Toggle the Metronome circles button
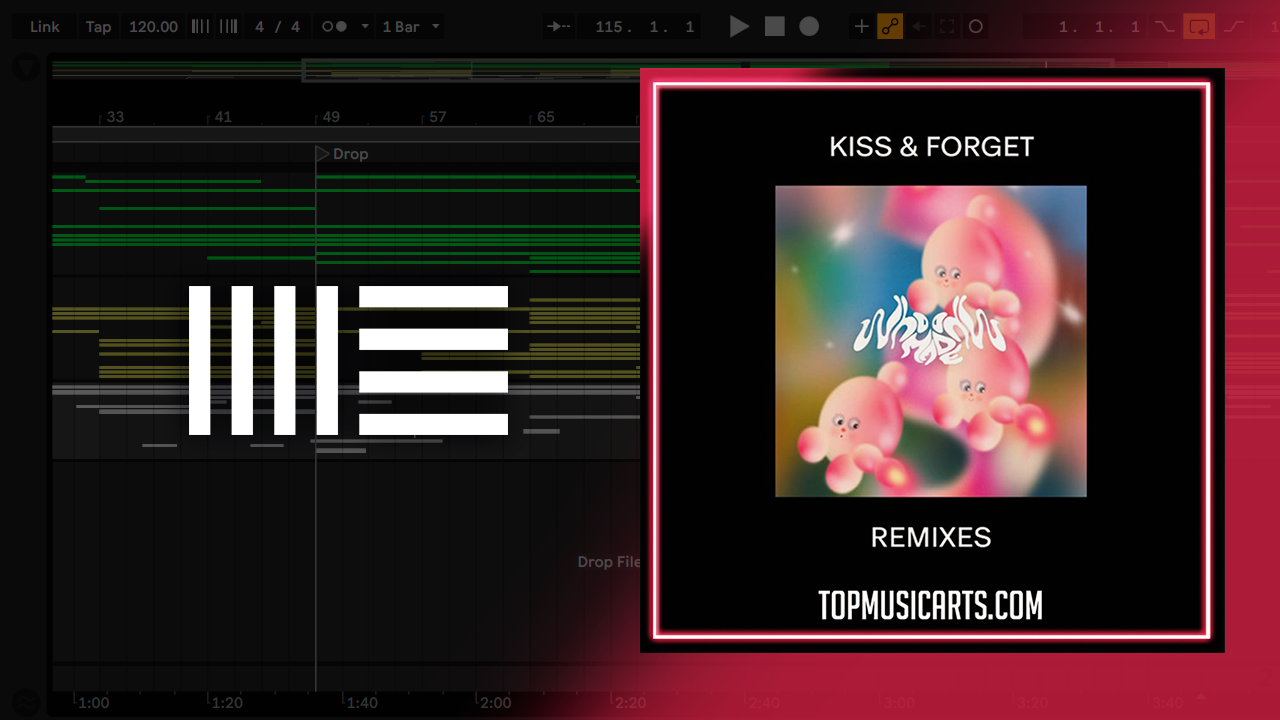The height and width of the screenshot is (720, 1280). (x=334, y=27)
